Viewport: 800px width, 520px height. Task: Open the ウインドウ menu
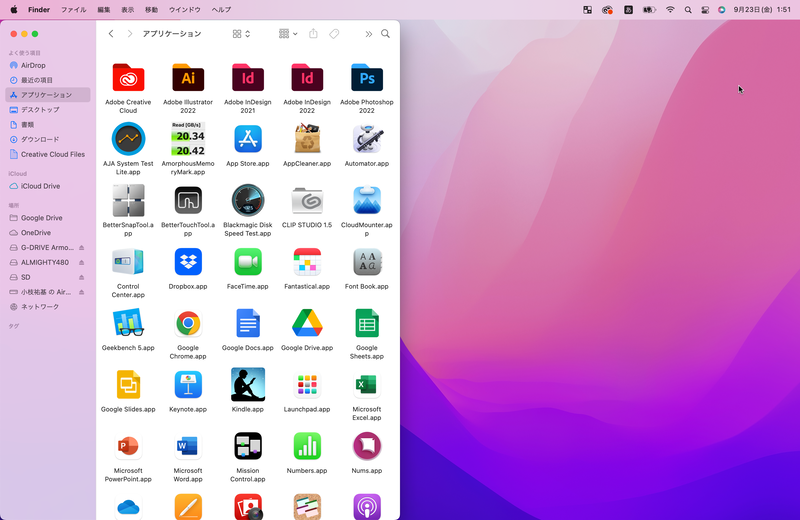pos(184,10)
